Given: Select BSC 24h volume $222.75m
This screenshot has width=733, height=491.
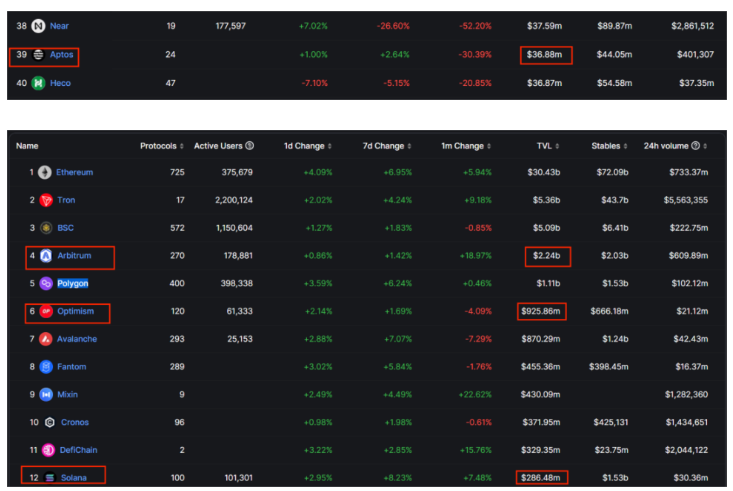Looking at the screenshot, I should [x=689, y=228].
